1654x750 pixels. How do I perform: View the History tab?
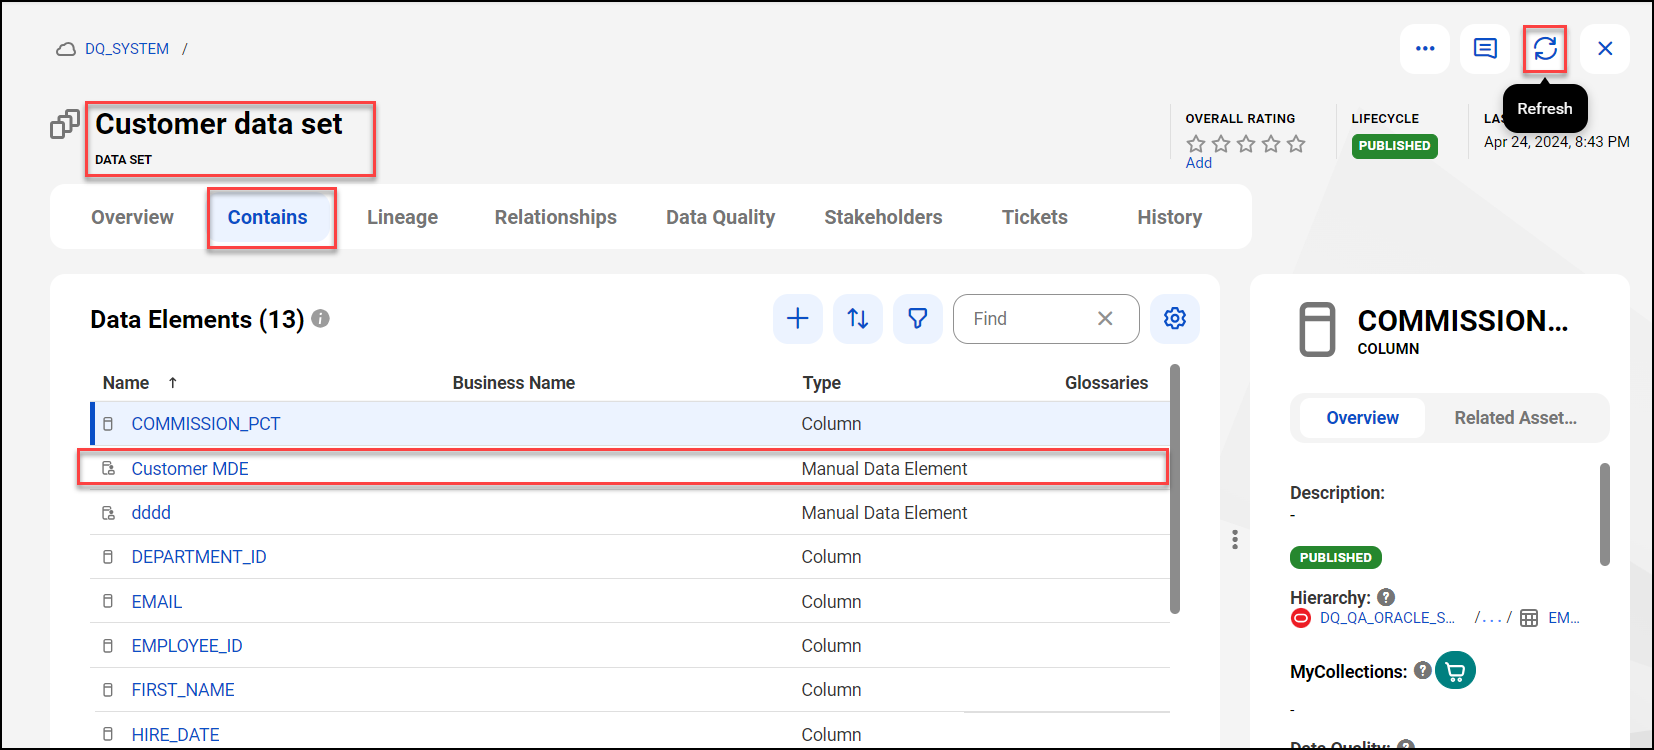[x=1170, y=217]
